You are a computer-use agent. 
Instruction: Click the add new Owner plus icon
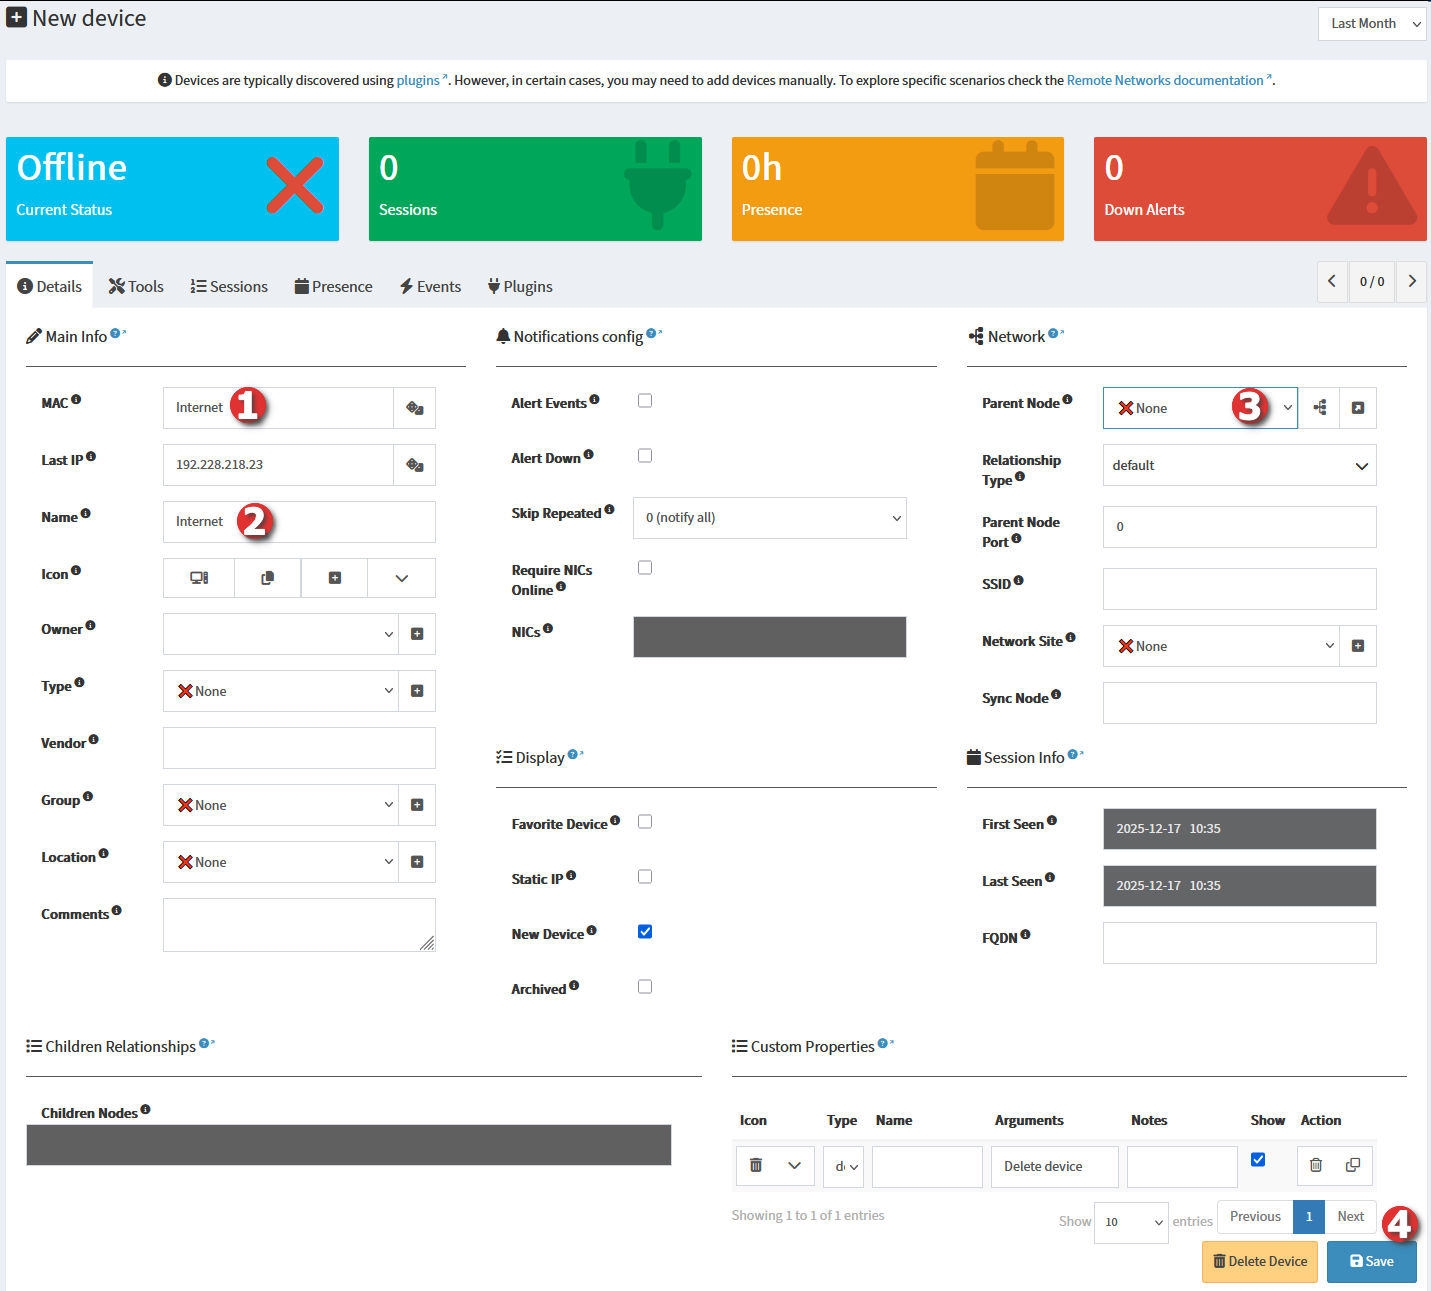pyautogui.click(x=417, y=634)
